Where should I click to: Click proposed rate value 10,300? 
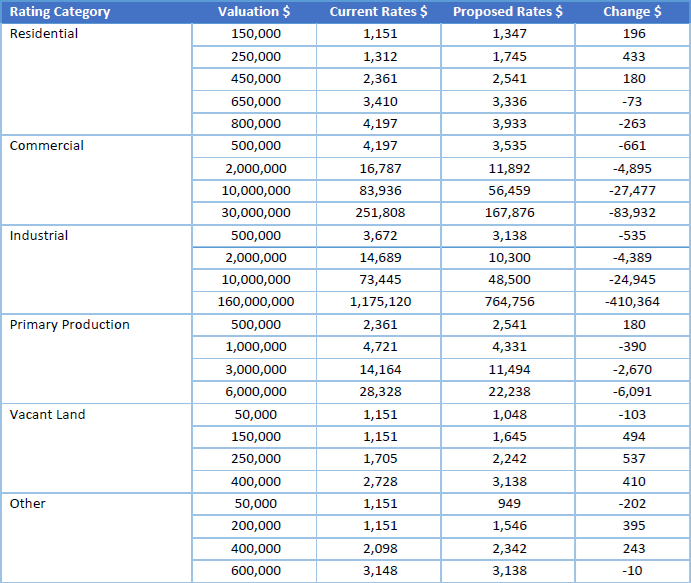click(509, 258)
